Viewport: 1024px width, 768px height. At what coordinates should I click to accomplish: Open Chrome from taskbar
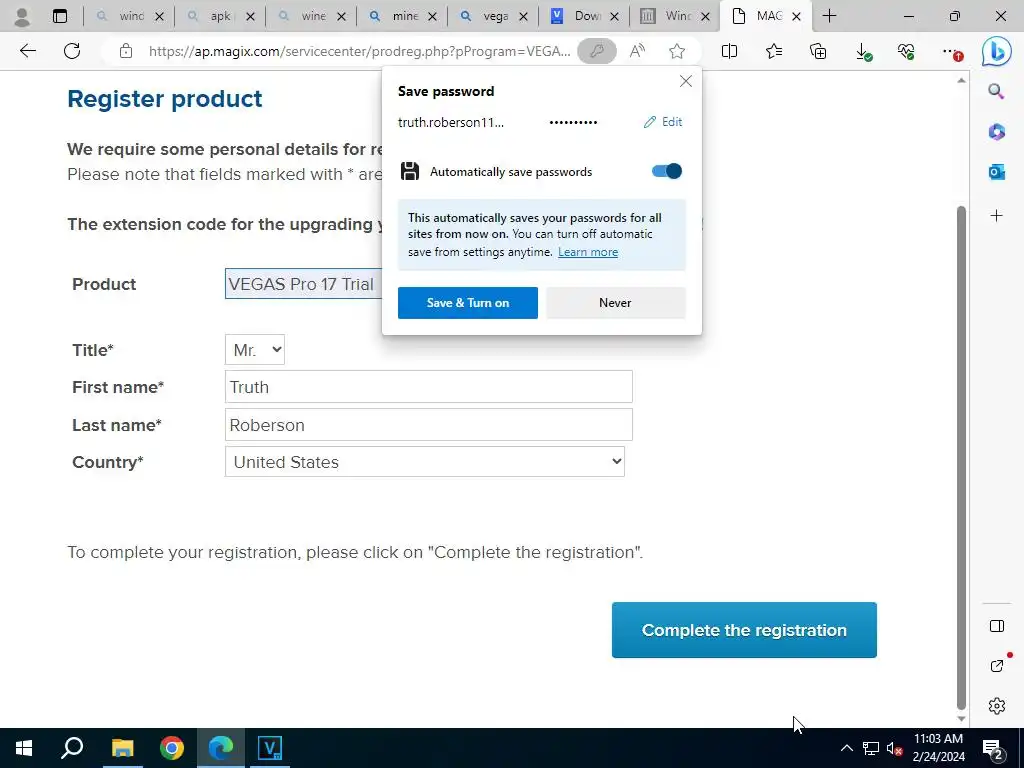[x=172, y=748]
